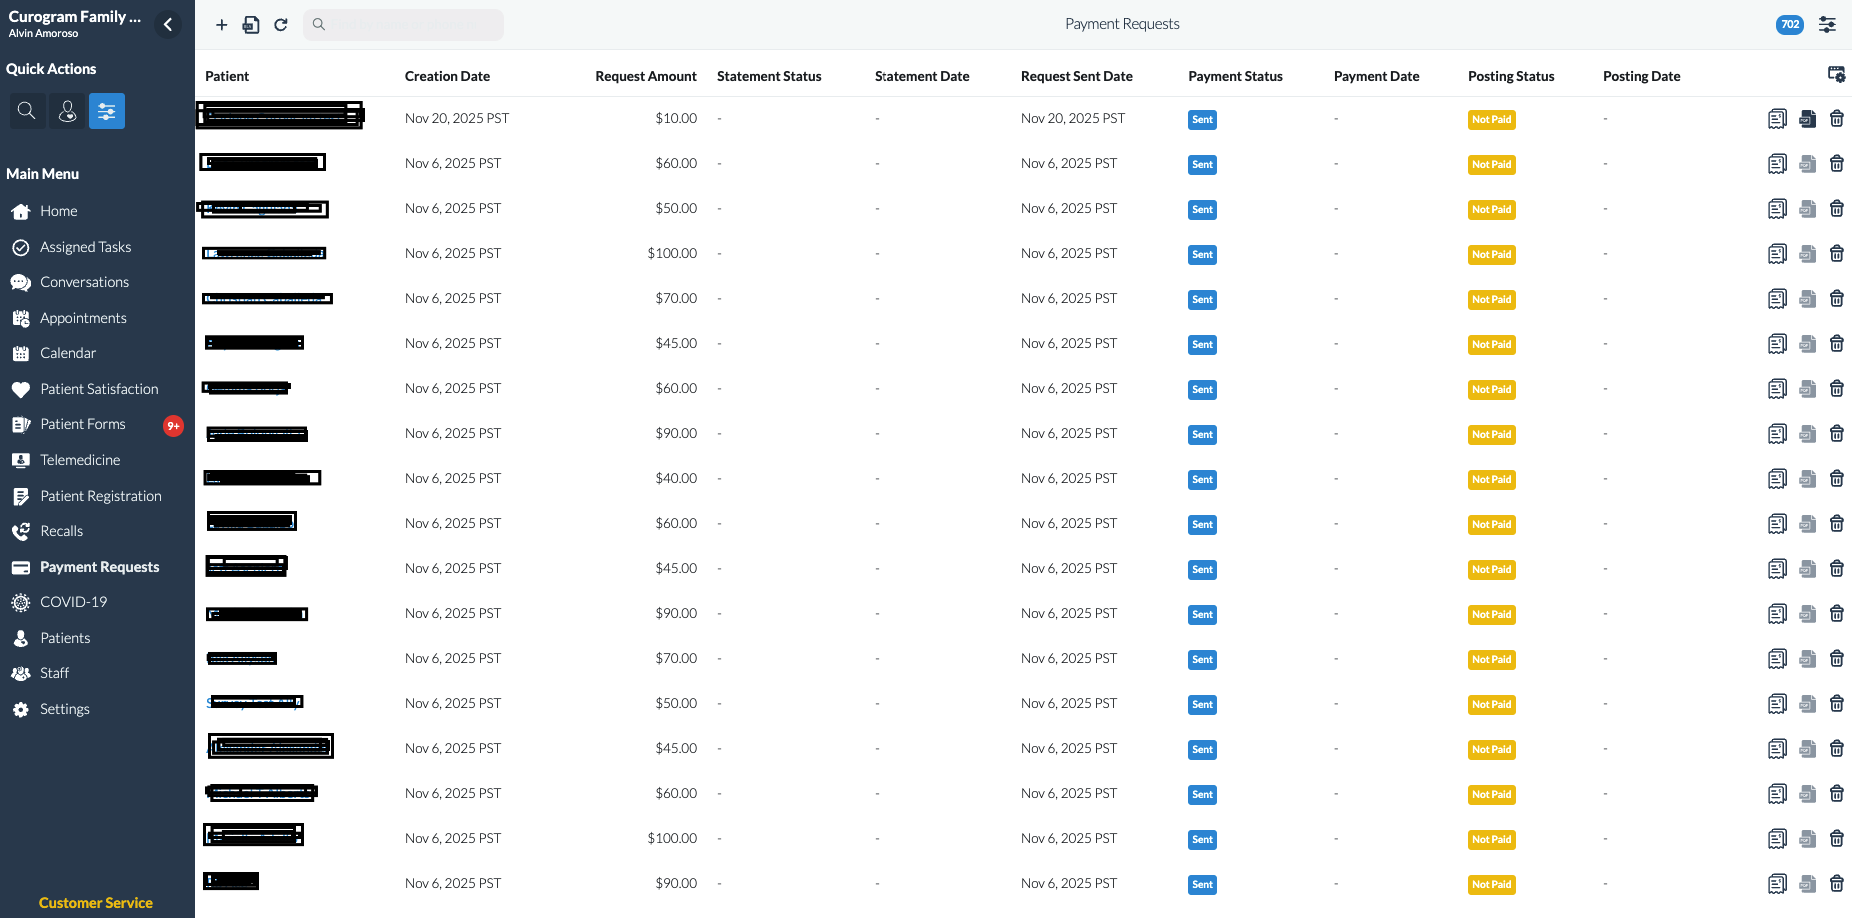This screenshot has height=918, width=1852.
Task: Open table column settings icon
Action: point(1836,75)
